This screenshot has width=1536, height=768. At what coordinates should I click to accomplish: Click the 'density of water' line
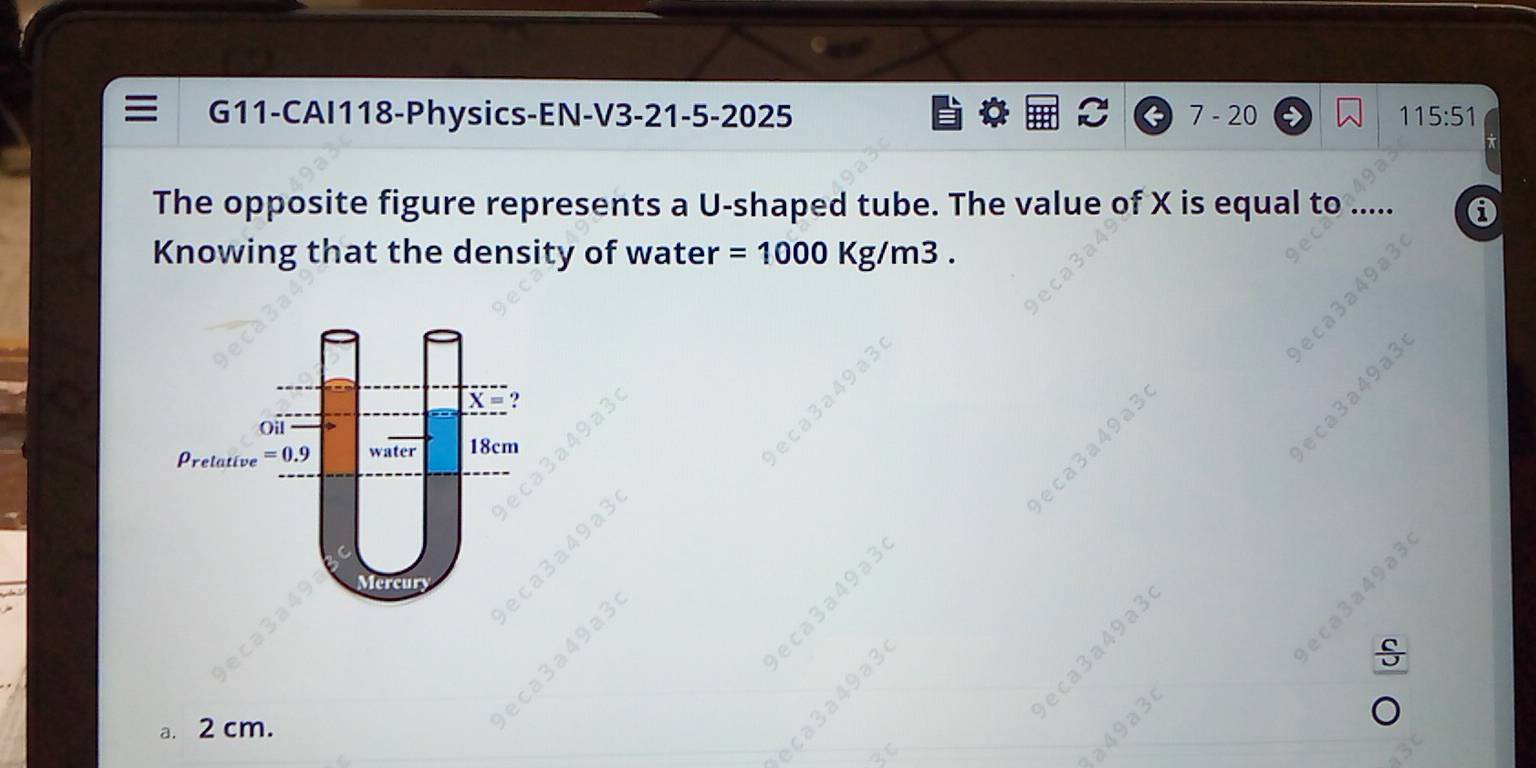point(550,253)
